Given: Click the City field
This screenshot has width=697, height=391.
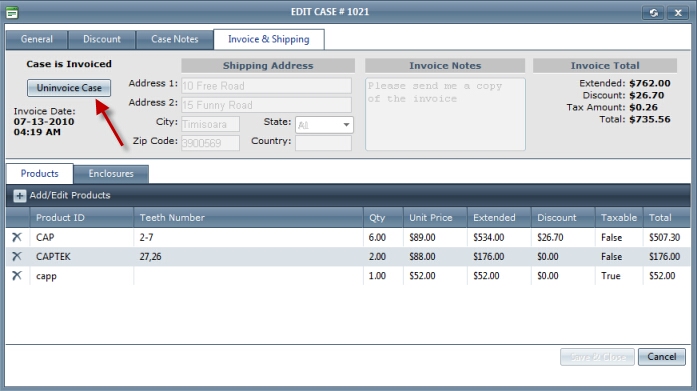Looking at the screenshot, I should pos(210,124).
